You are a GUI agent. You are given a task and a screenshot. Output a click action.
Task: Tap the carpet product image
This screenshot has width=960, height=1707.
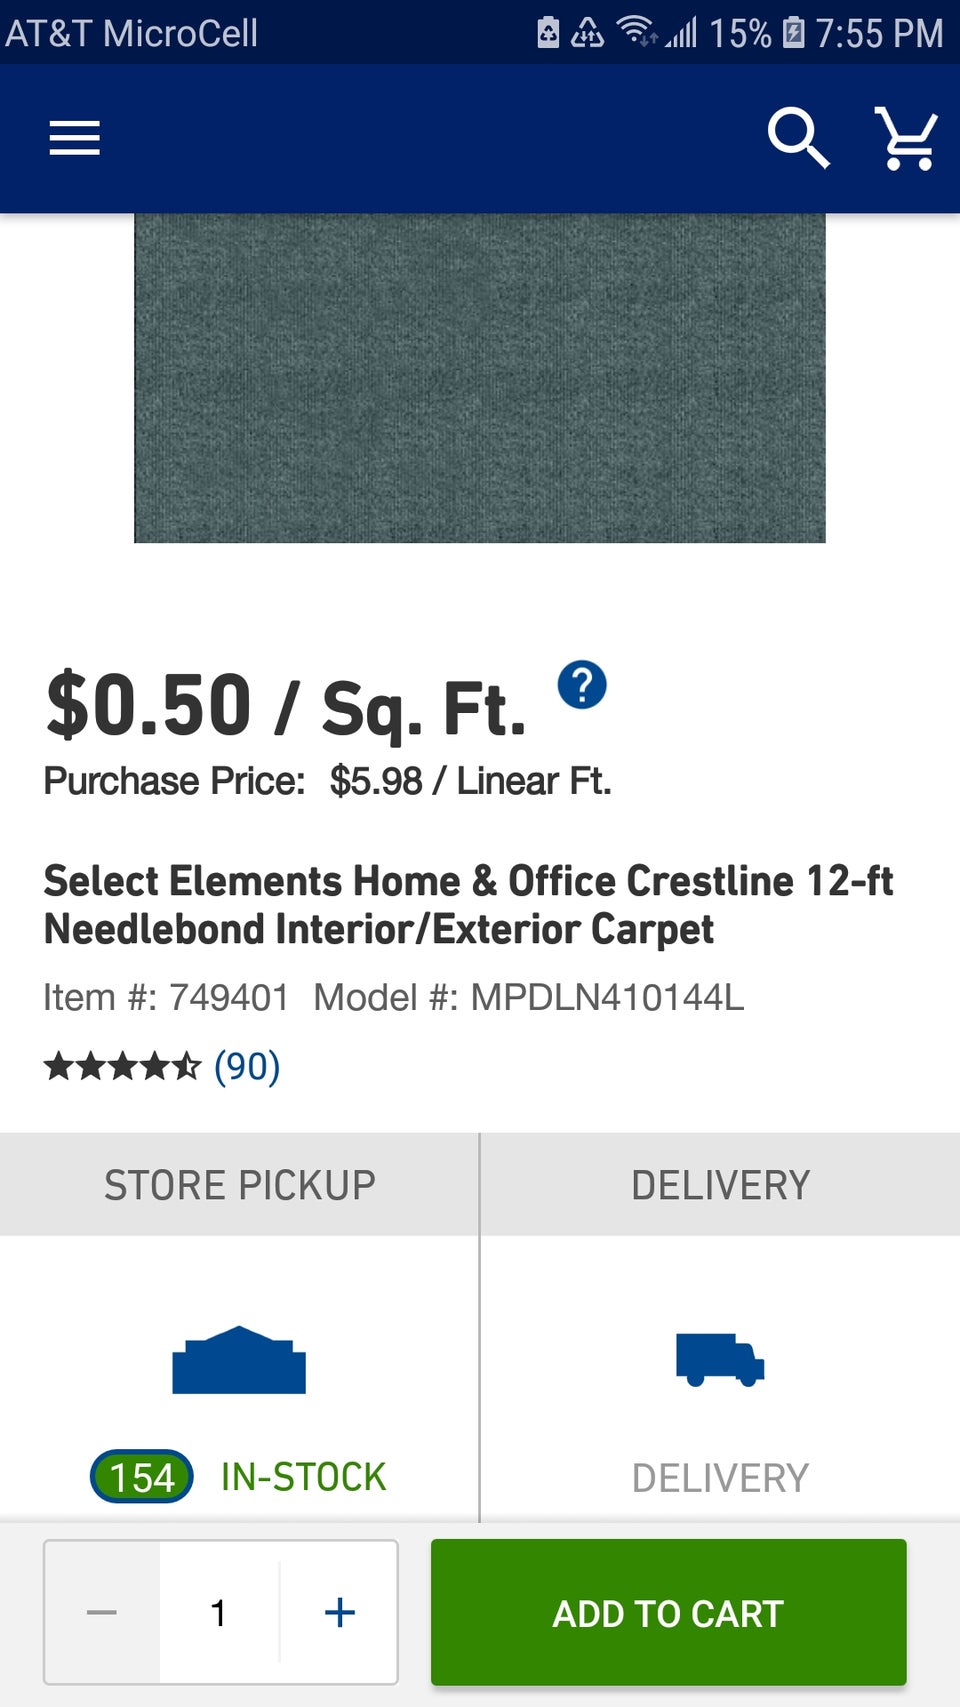click(480, 378)
